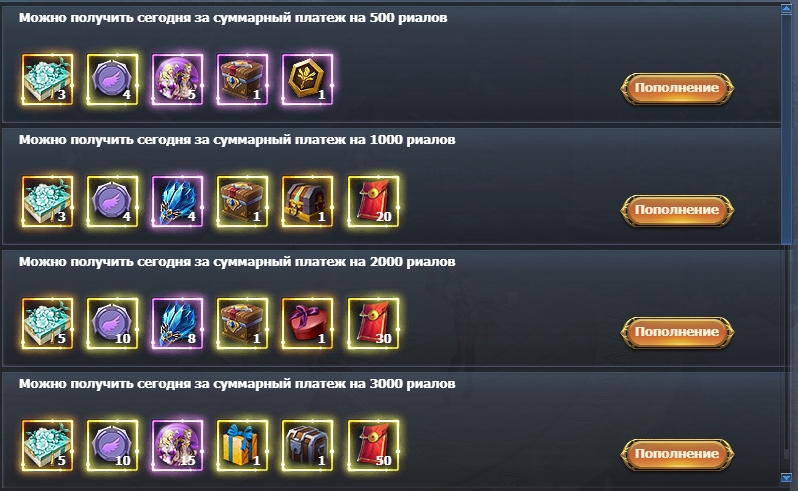Open the red envelope reward showing 20
The height and width of the screenshot is (491, 798).
click(373, 201)
